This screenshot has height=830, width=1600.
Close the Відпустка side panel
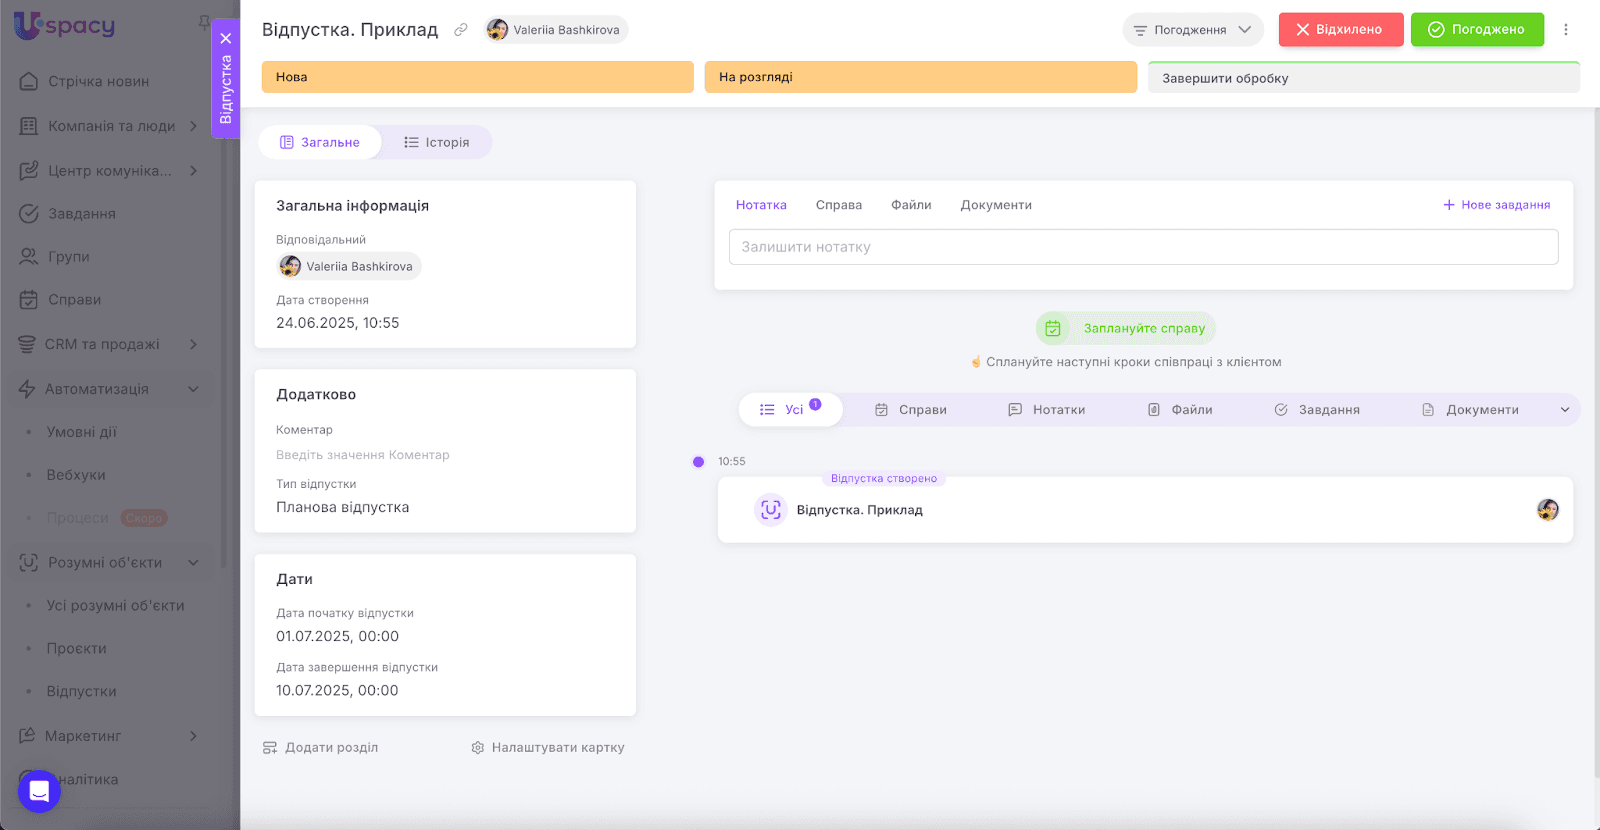(226, 39)
